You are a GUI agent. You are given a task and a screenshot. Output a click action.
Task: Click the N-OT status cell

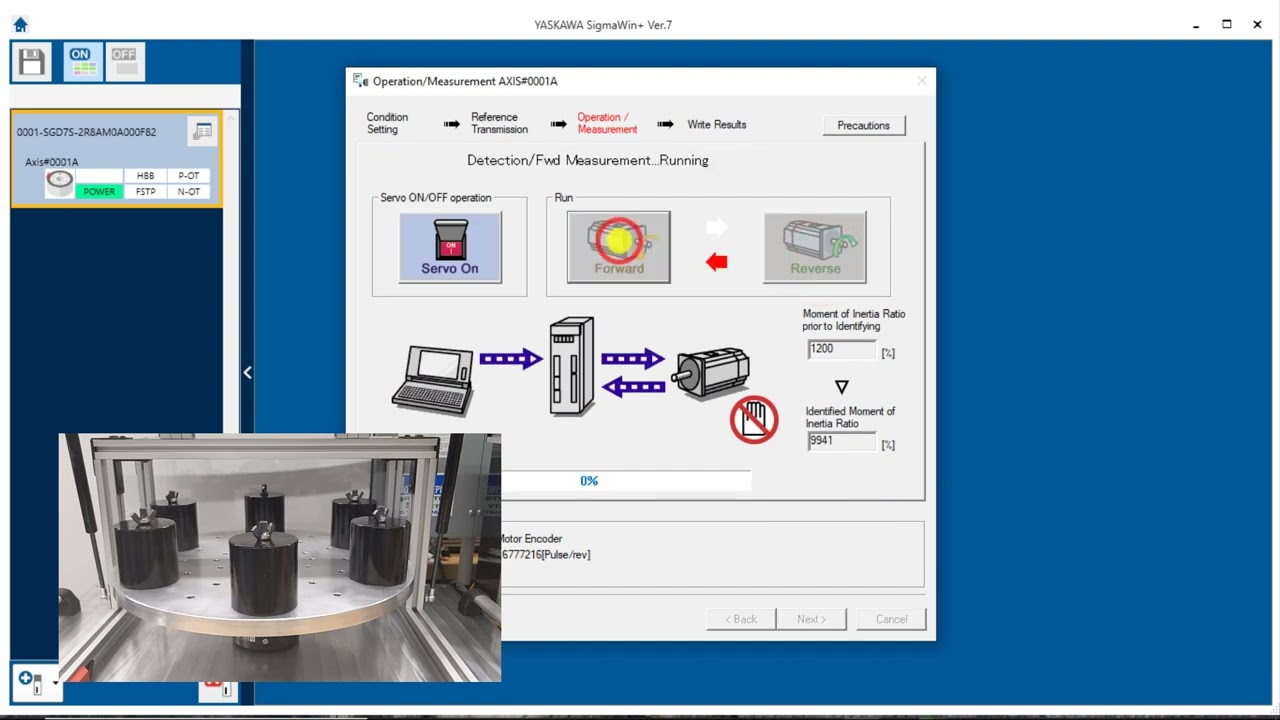pos(189,191)
